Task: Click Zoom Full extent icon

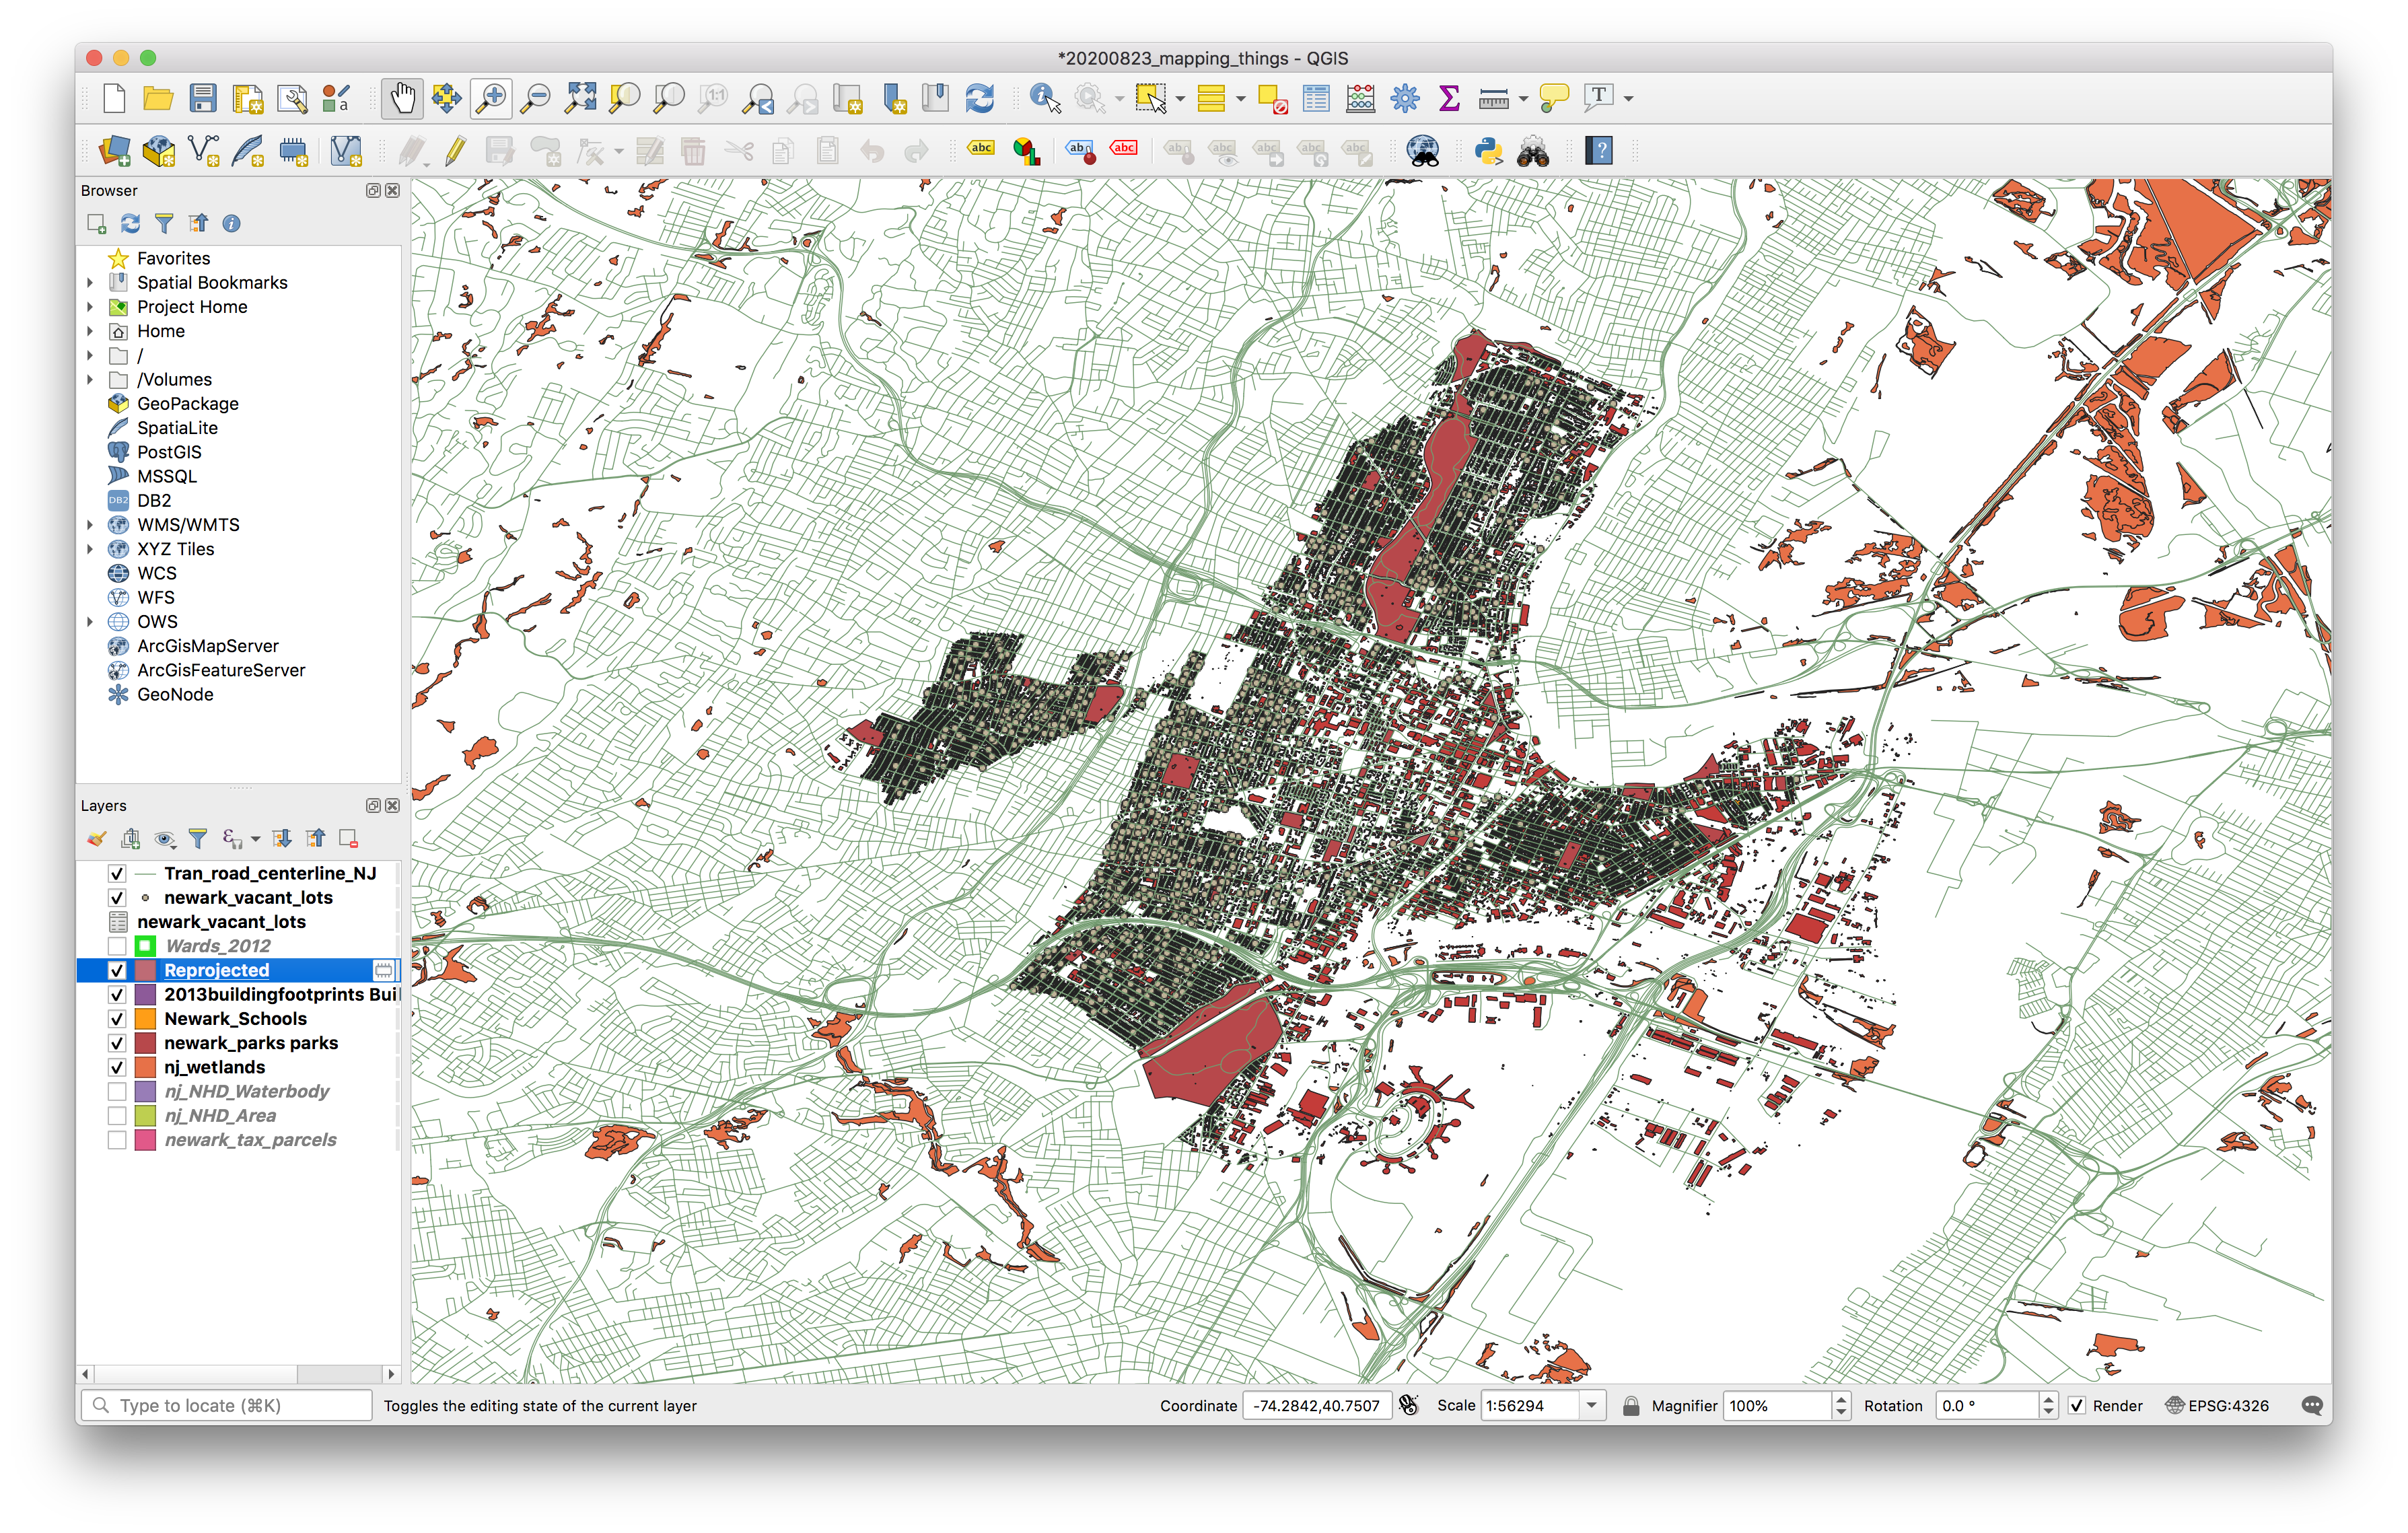Action: [x=580, y=98]
